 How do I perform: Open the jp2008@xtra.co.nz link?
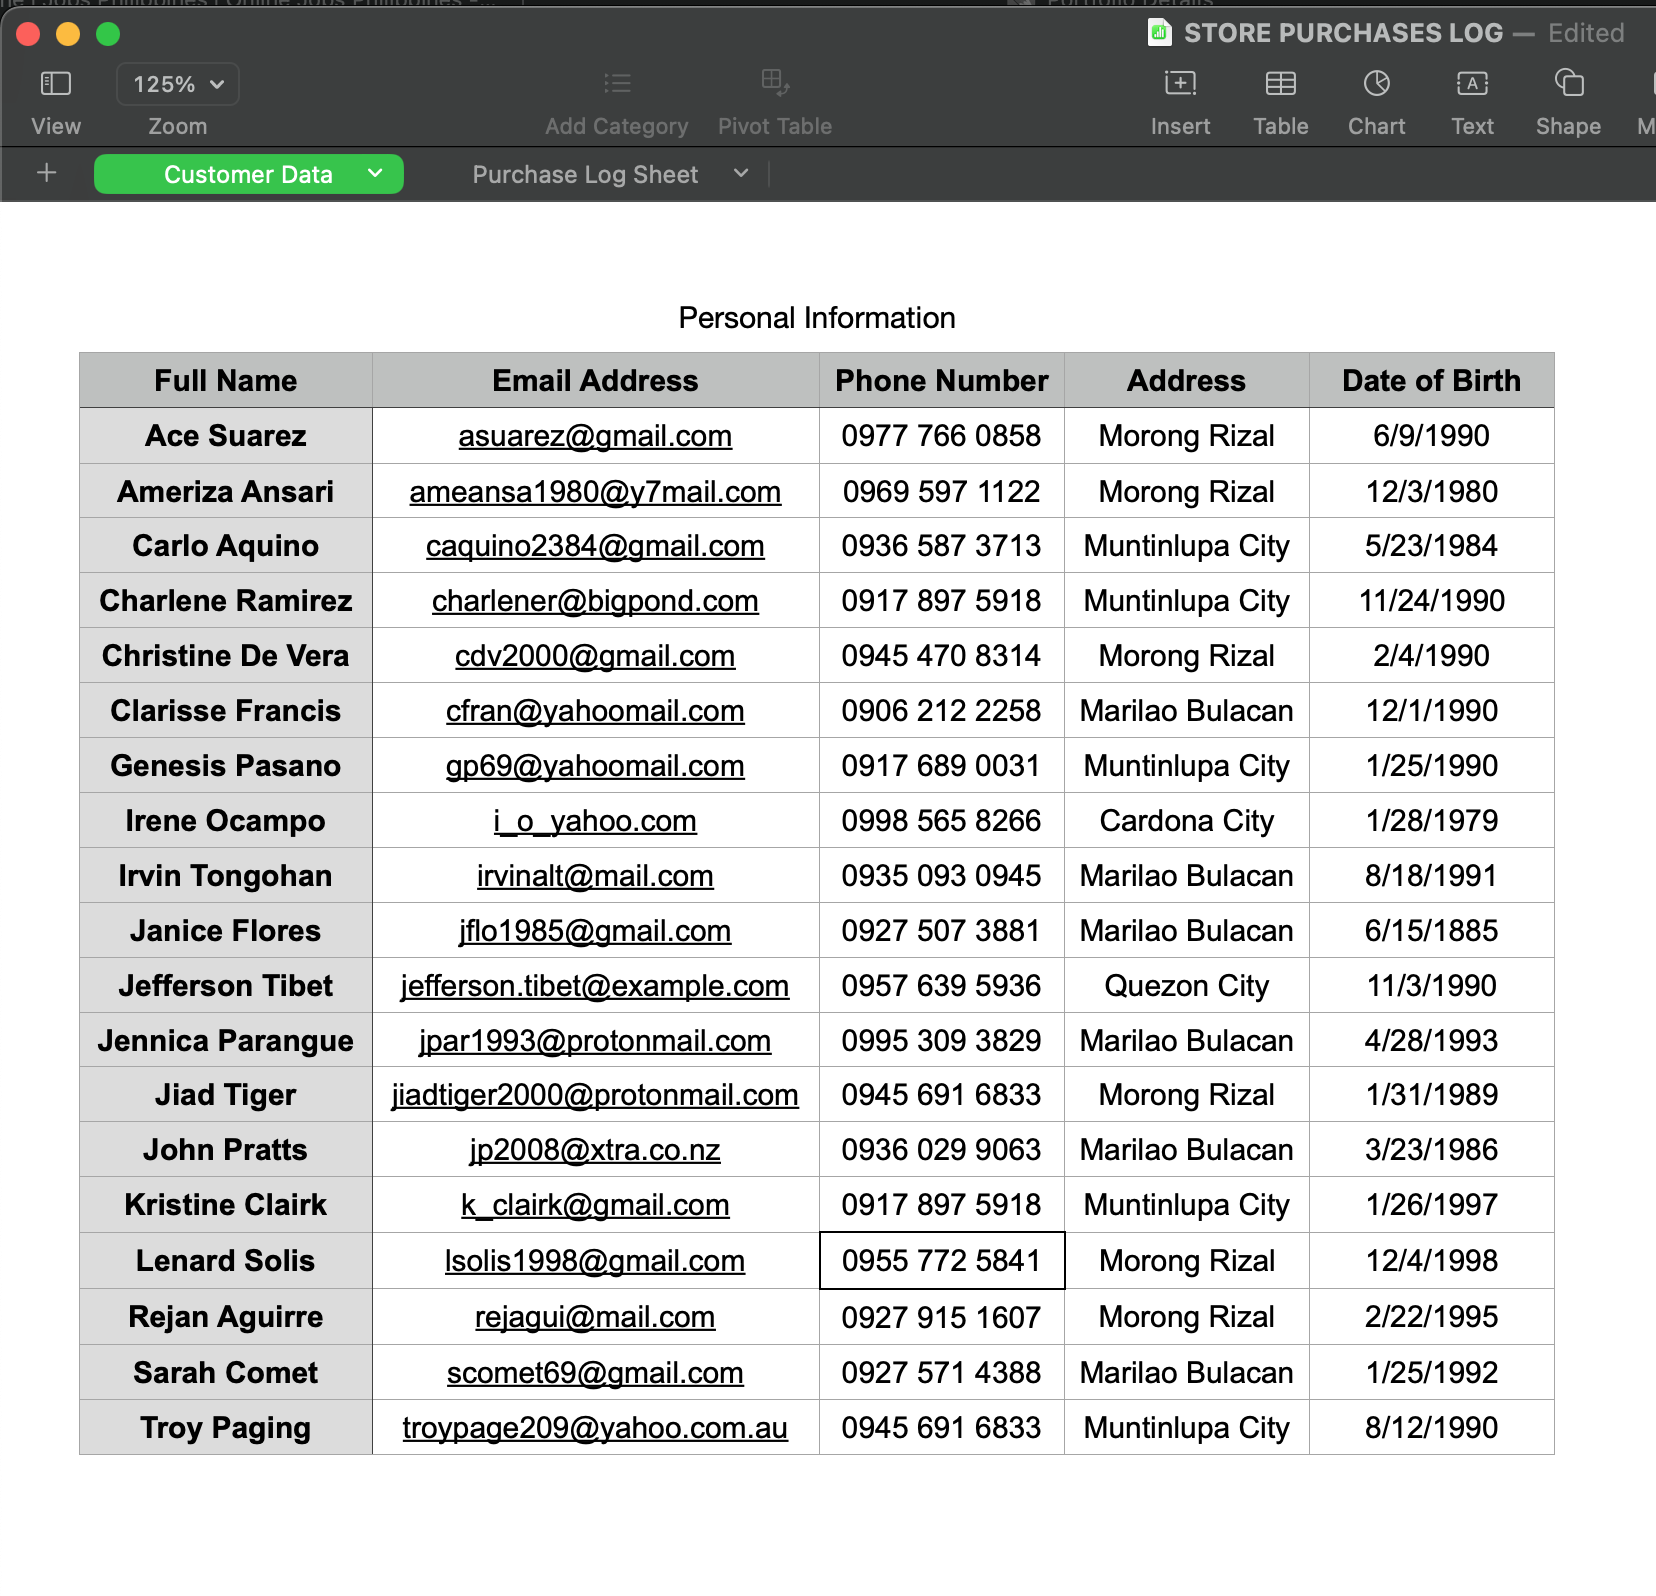595,1150
